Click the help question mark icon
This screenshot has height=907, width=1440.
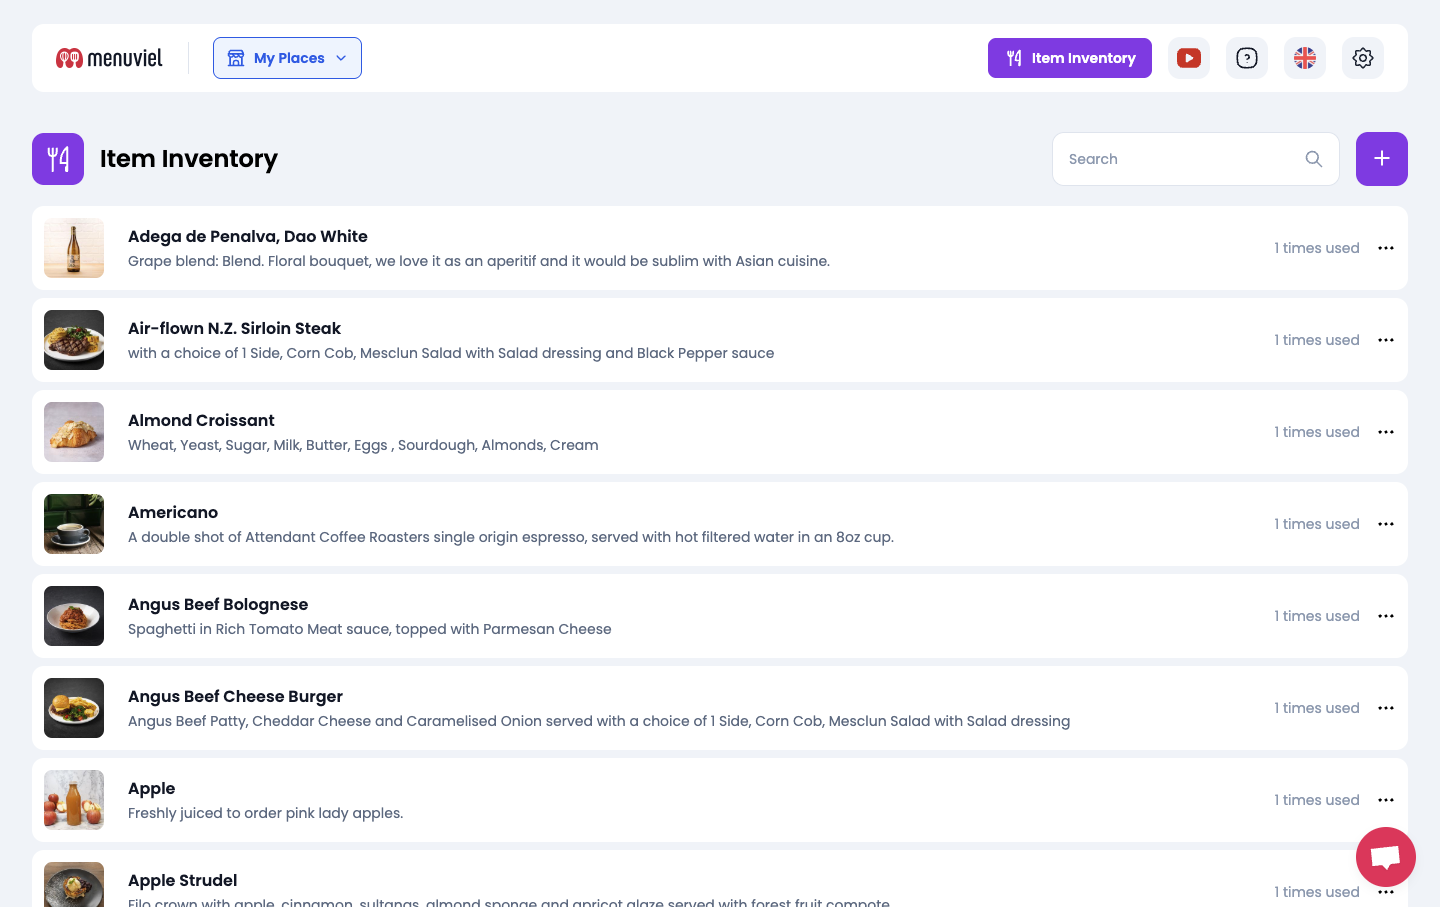pos(1247,58)
